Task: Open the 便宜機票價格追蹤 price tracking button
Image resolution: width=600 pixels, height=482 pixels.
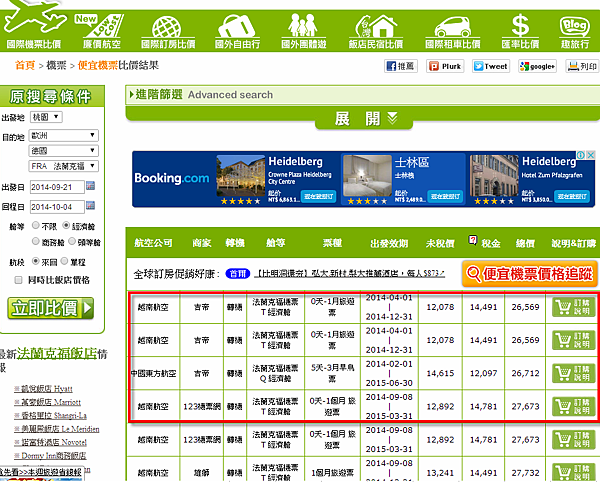Action: point(530,274)
